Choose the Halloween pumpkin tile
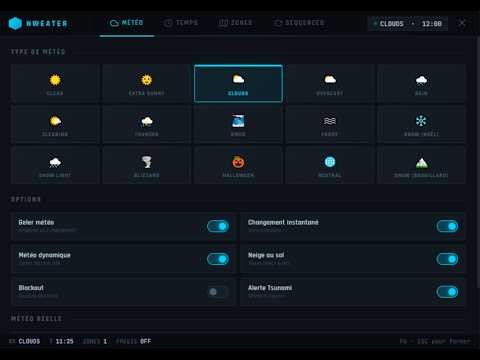 point(238,165)
